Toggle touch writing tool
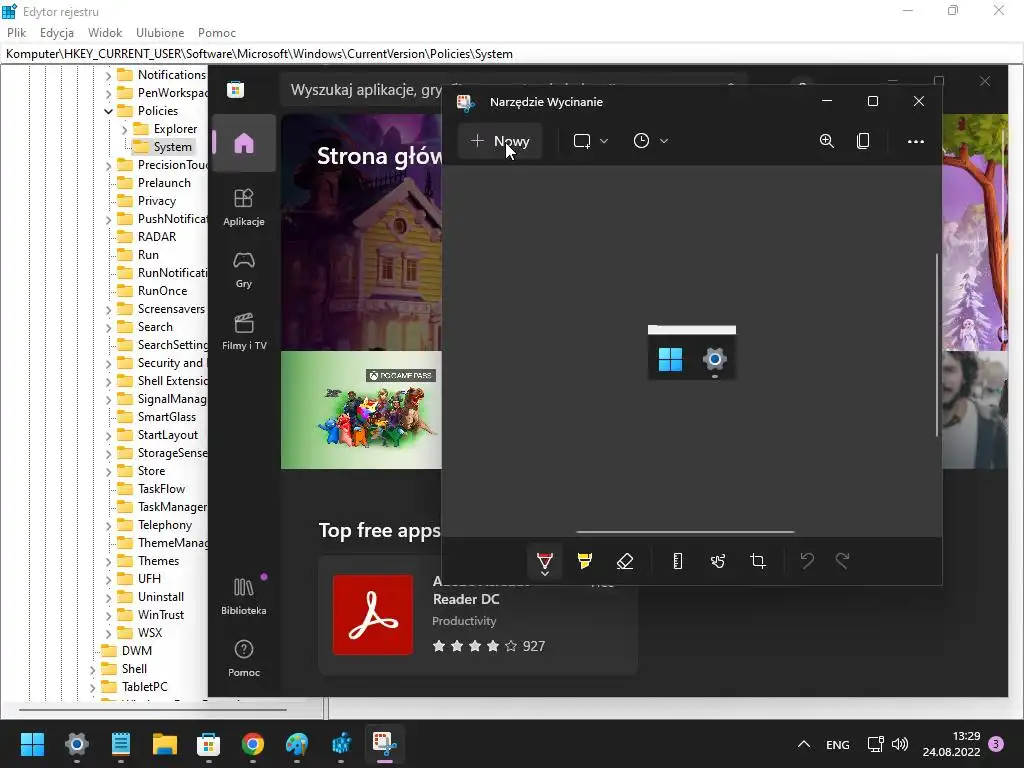 click(718, 562)
